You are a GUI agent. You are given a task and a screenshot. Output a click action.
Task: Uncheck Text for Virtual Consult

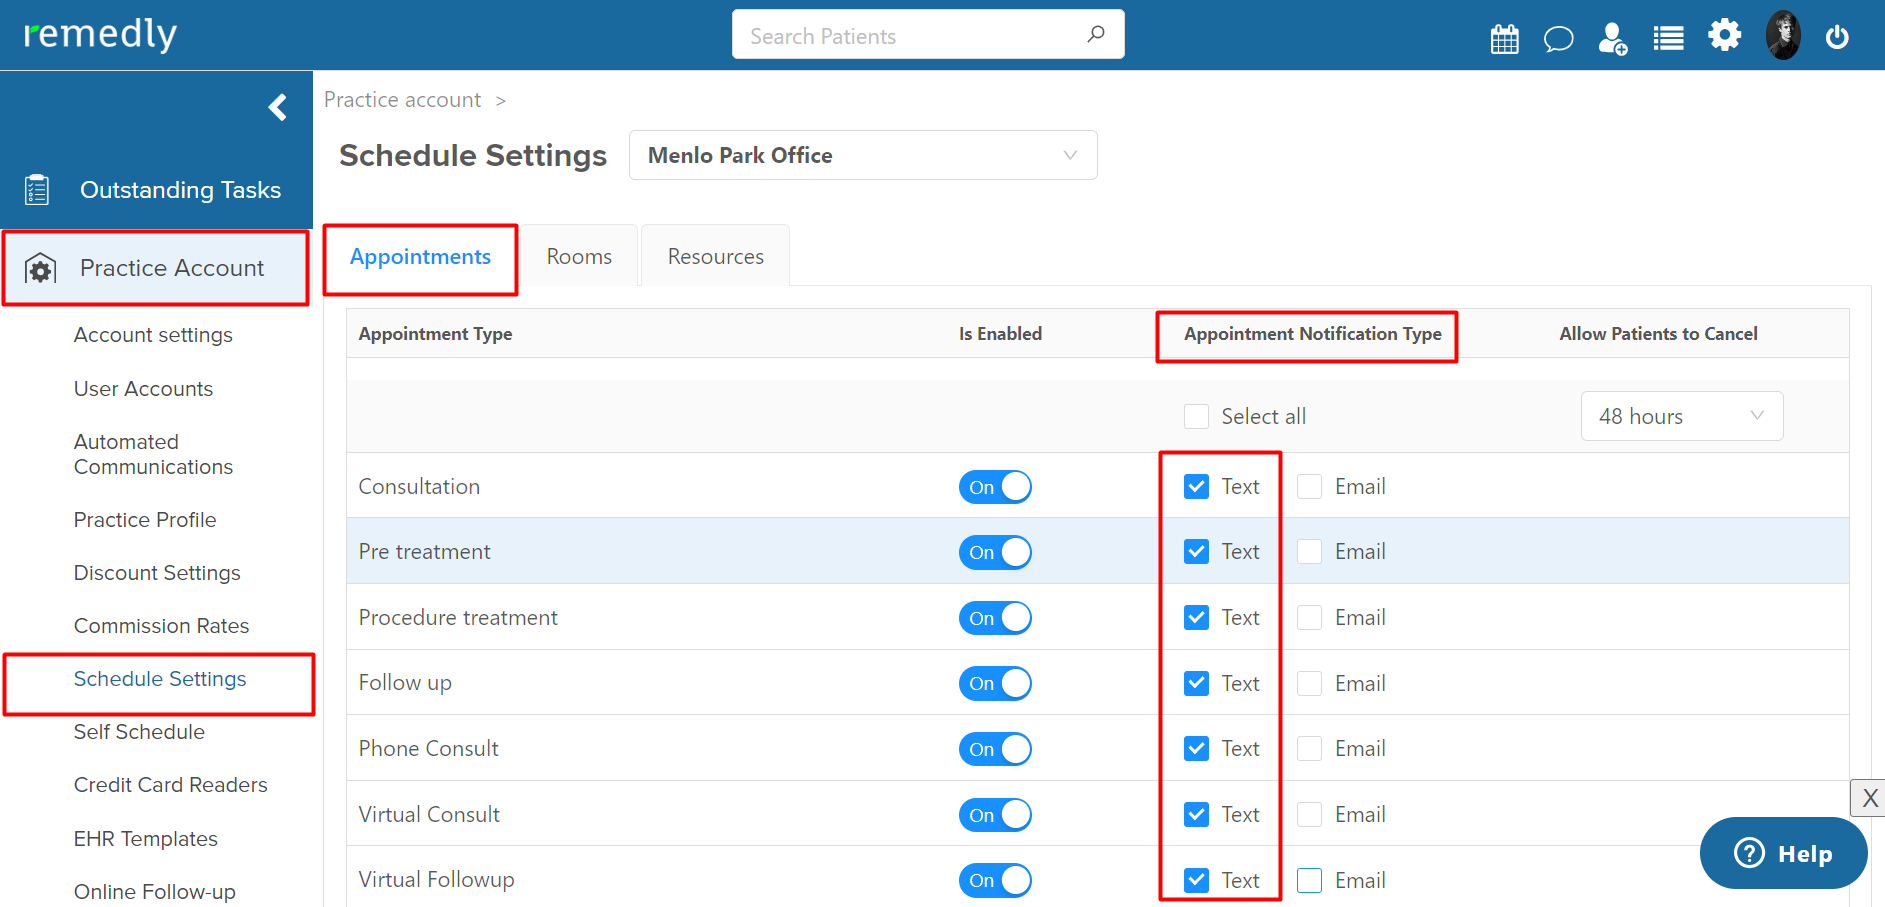1196,814
